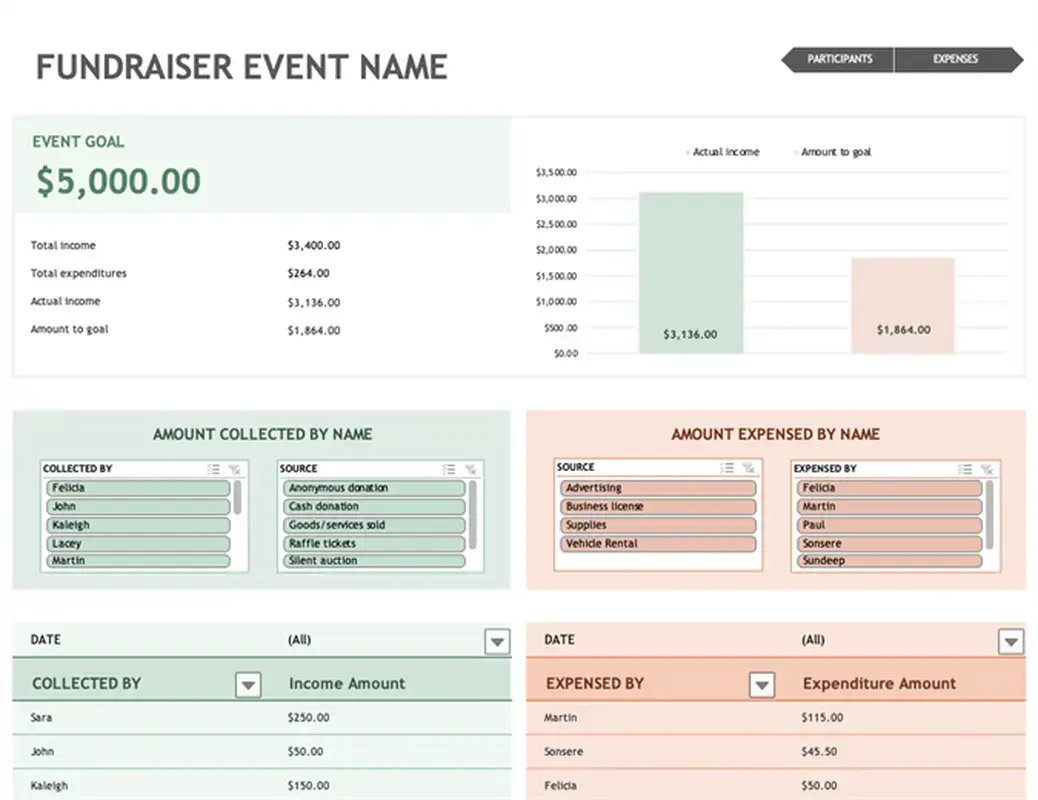This screenshot has width=1038, height=800.
Task: Click the Multi-Select icon on EXPENSED BY slicer
Action: coord(964,467)
